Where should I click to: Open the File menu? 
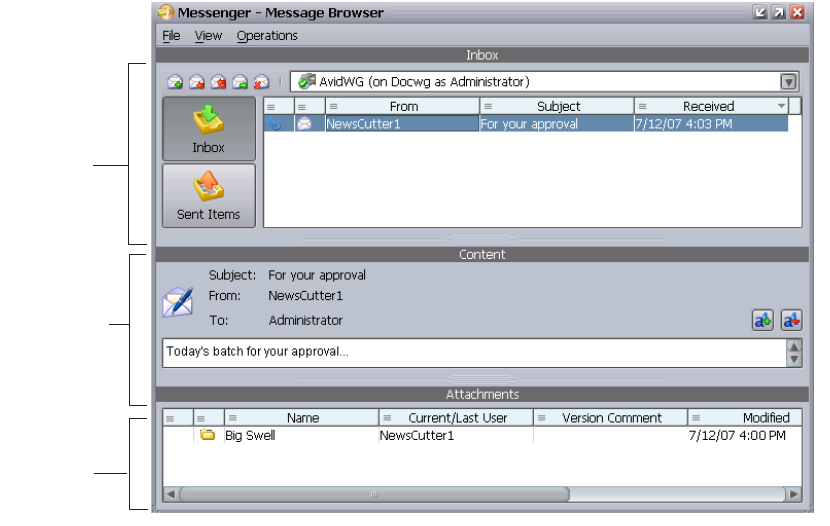point(171,35)
